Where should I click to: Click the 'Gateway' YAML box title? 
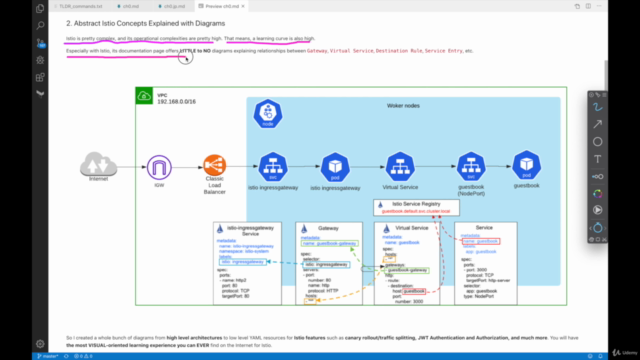(x=328, y=228)
